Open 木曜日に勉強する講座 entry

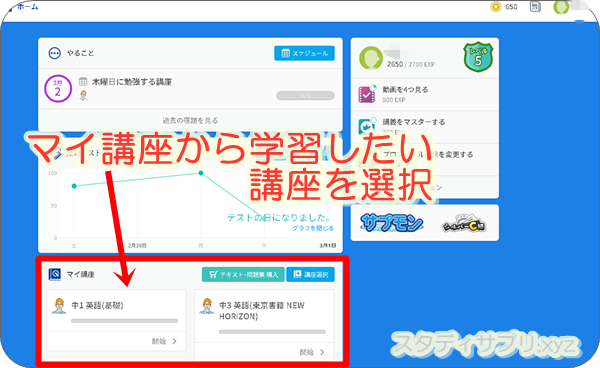(132, 81)
